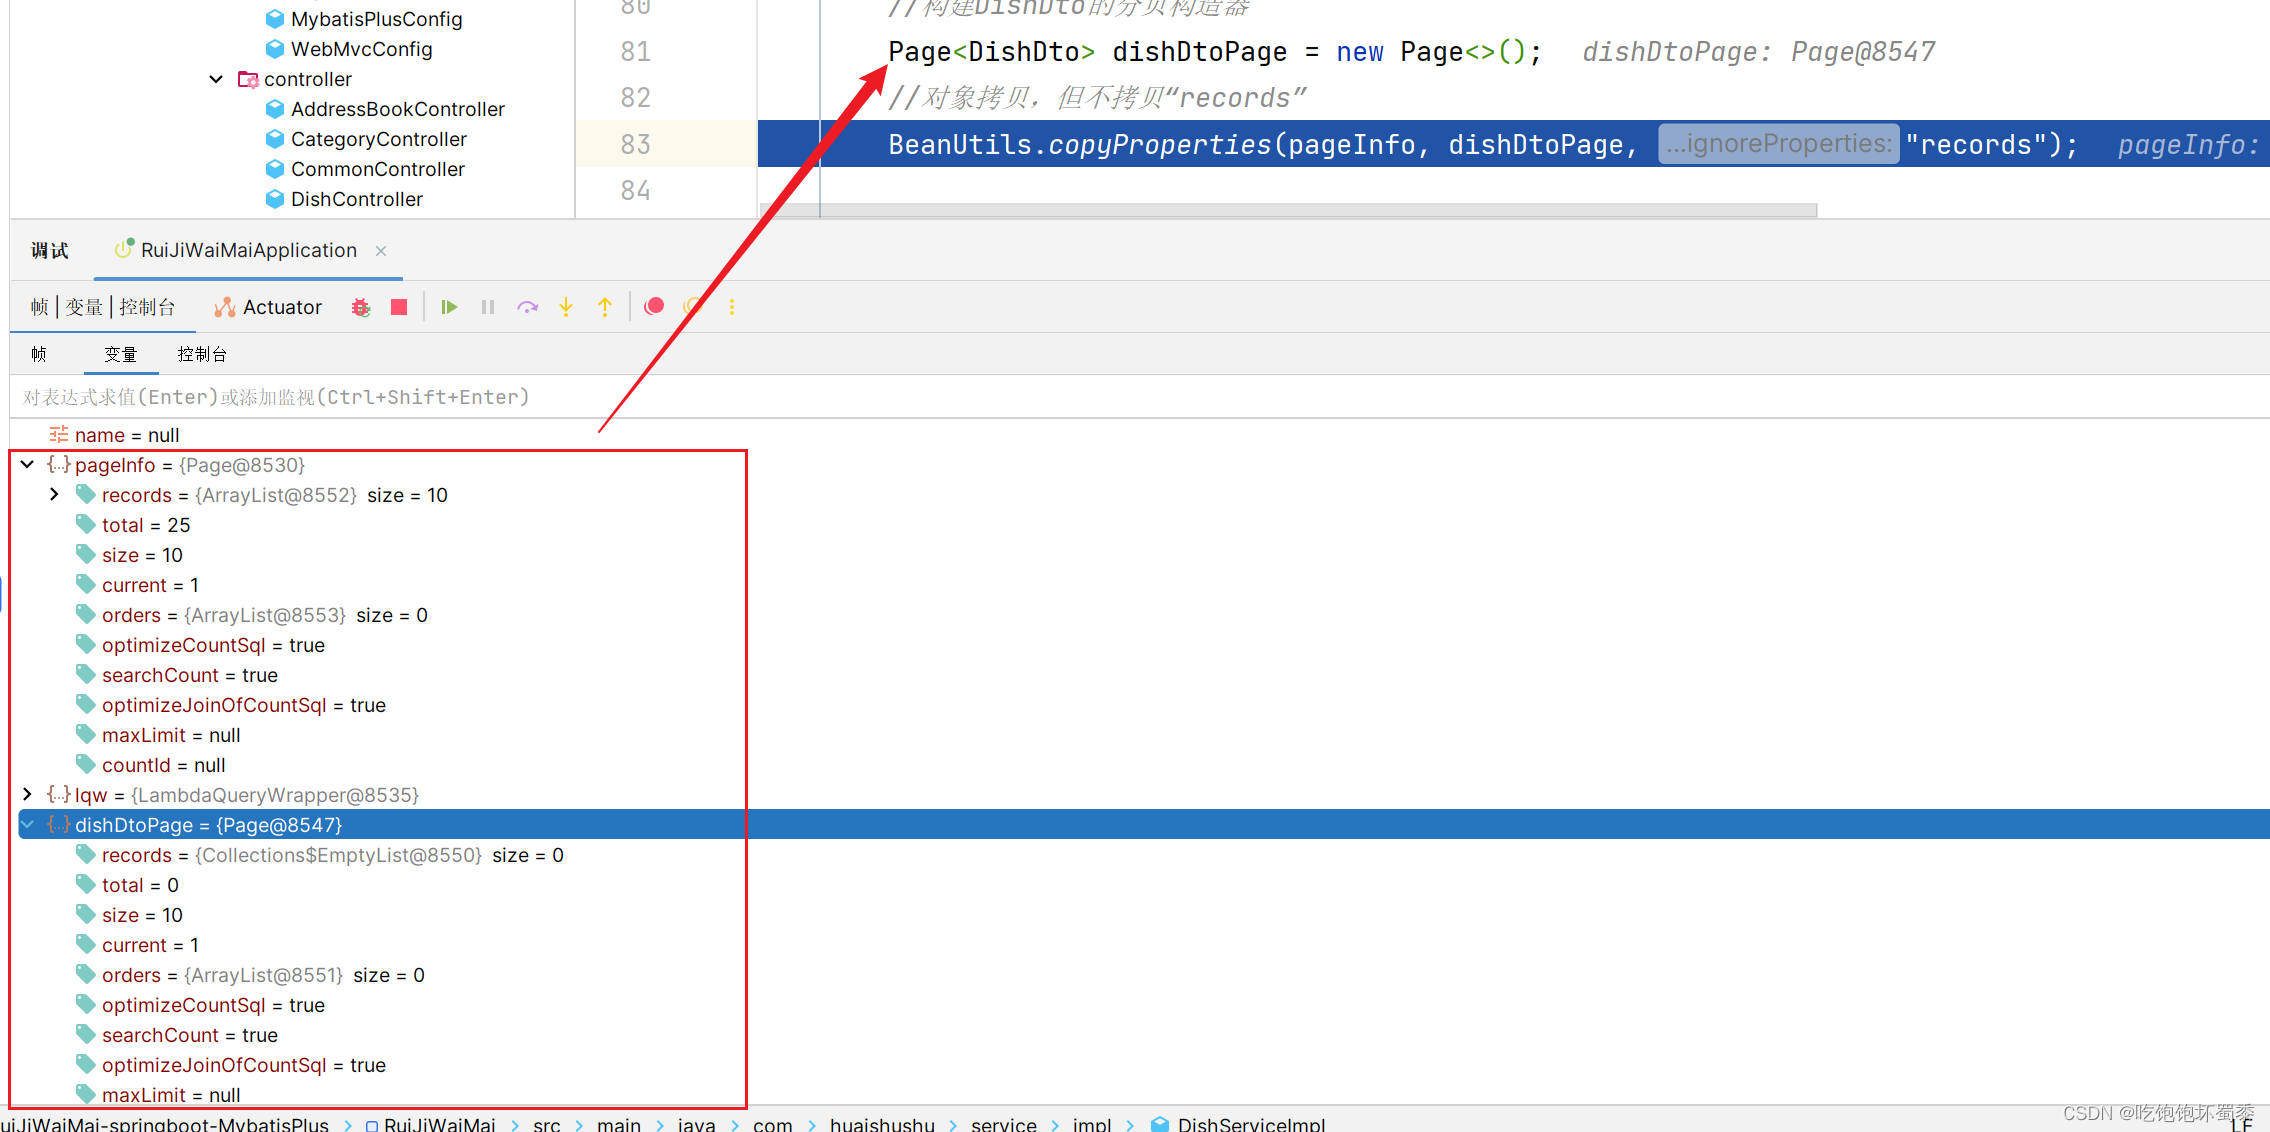This screenshot has width=2270, height=1132.
Task: Expand the lqw LambdaQueryWrapper node
Action: click(x=28, y=794)
